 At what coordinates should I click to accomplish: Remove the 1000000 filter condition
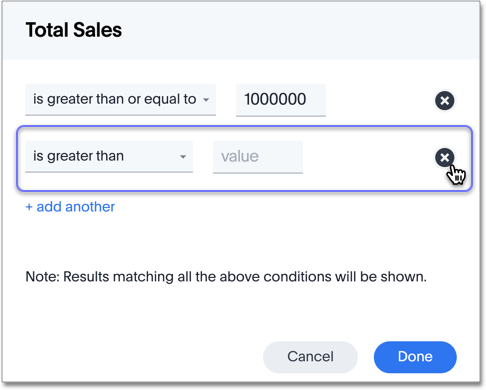tap(444, 100)
